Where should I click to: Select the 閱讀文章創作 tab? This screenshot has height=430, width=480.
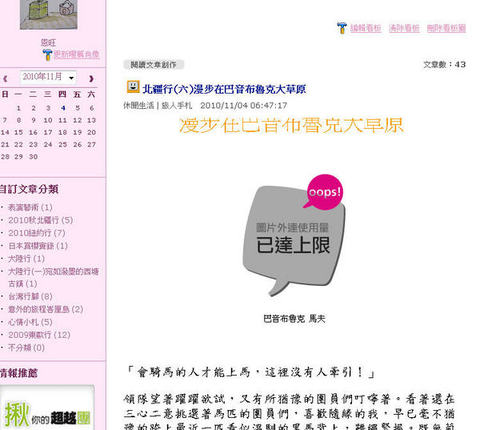[153, 65]
